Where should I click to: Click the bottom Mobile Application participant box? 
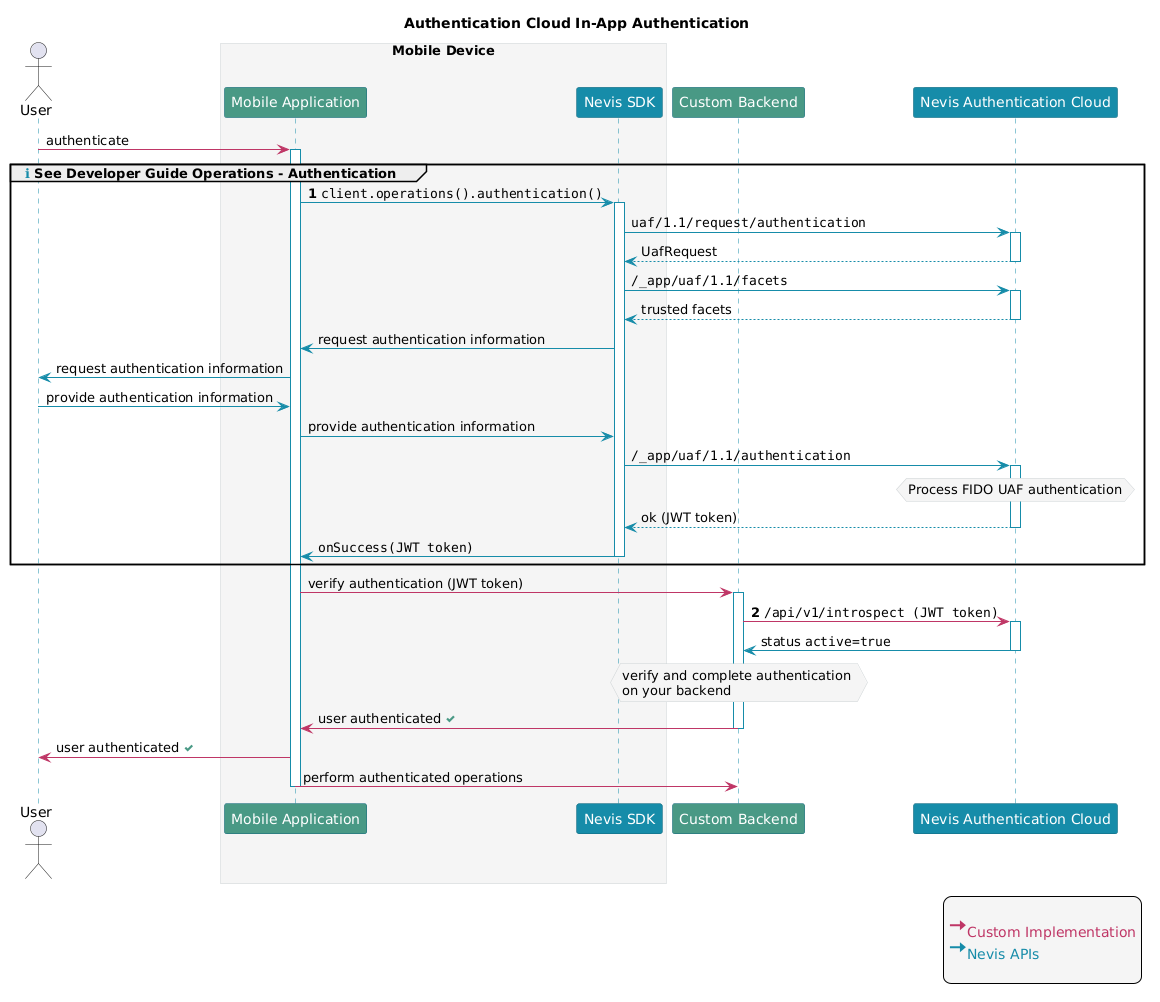tap(295, 818)
